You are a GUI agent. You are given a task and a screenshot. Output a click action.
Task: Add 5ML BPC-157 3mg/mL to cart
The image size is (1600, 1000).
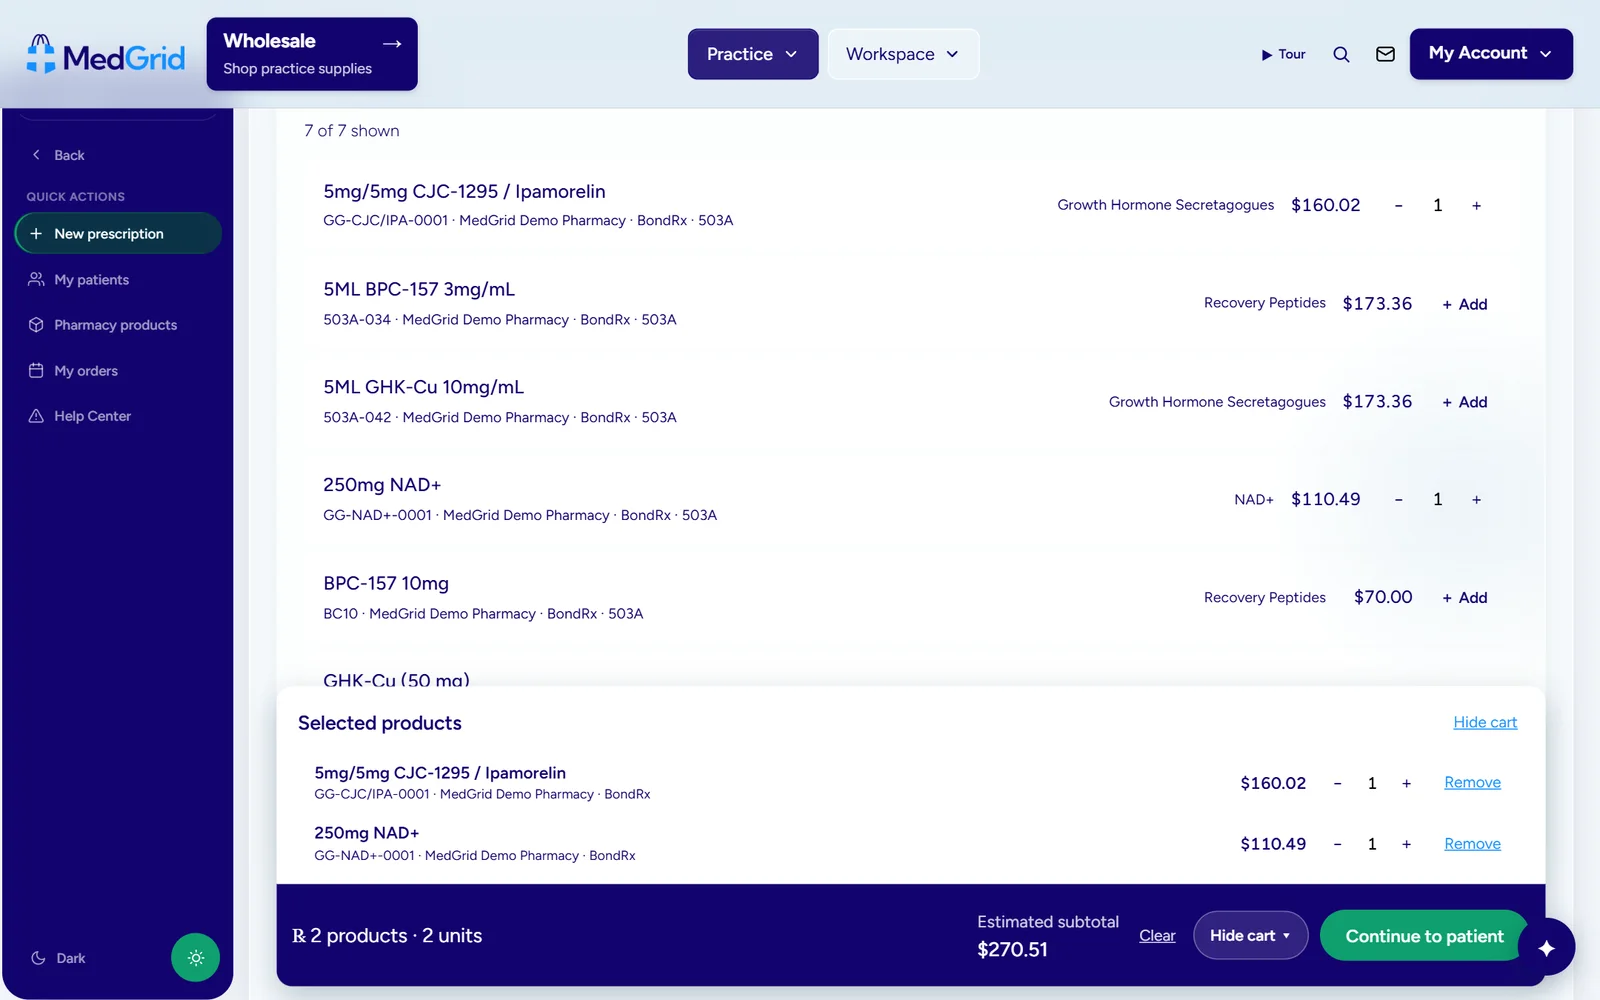pyautogui.click(x=1464, y=304)
